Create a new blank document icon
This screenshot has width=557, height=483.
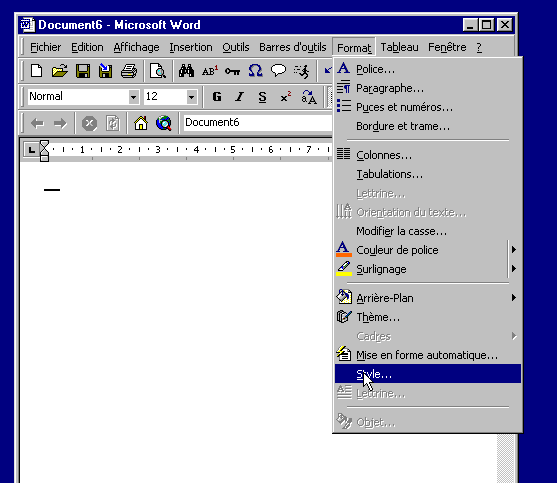[x=36, y=71]
